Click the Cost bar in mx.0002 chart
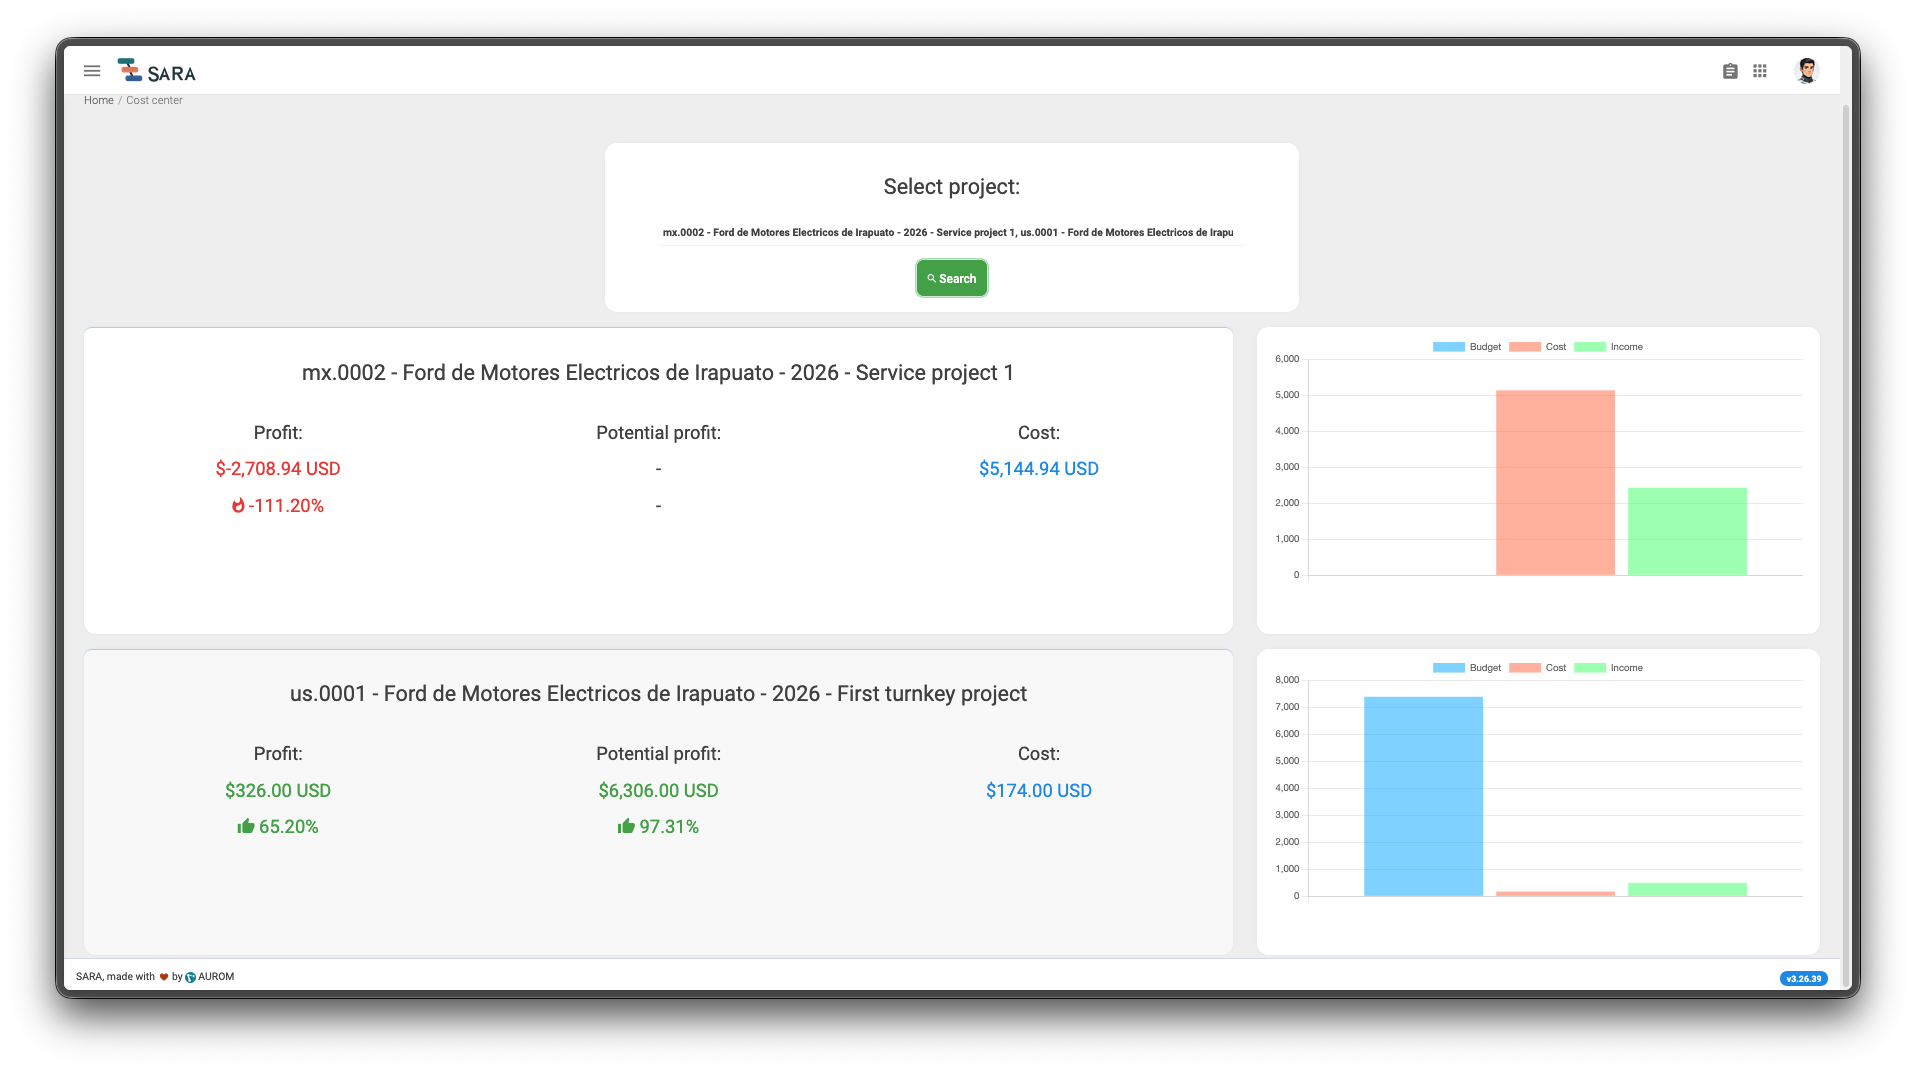Screen dimensions: 1916x1072 click(x=1555, y=482)
